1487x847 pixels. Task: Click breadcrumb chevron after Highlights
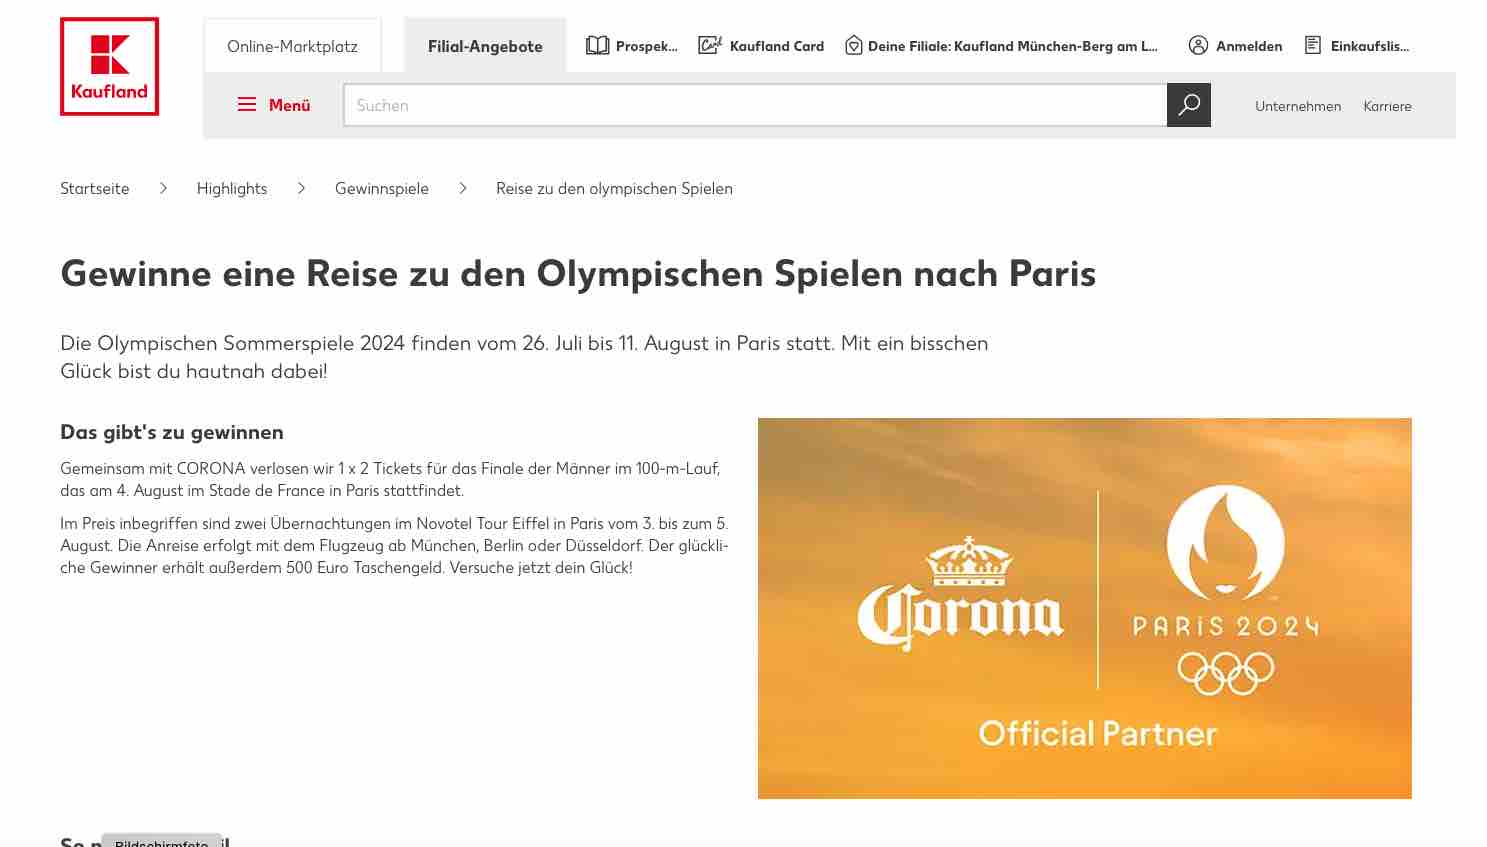301,188
